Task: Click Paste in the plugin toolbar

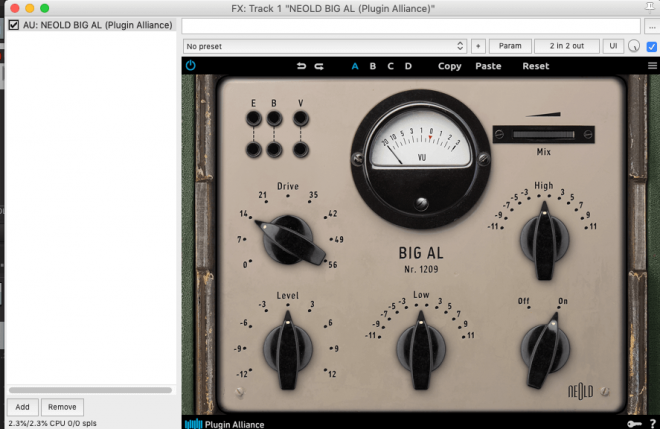Action: 488,66
